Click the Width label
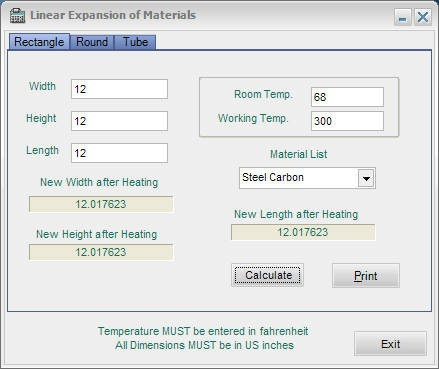439x369 pixels. tap(42, 86)
